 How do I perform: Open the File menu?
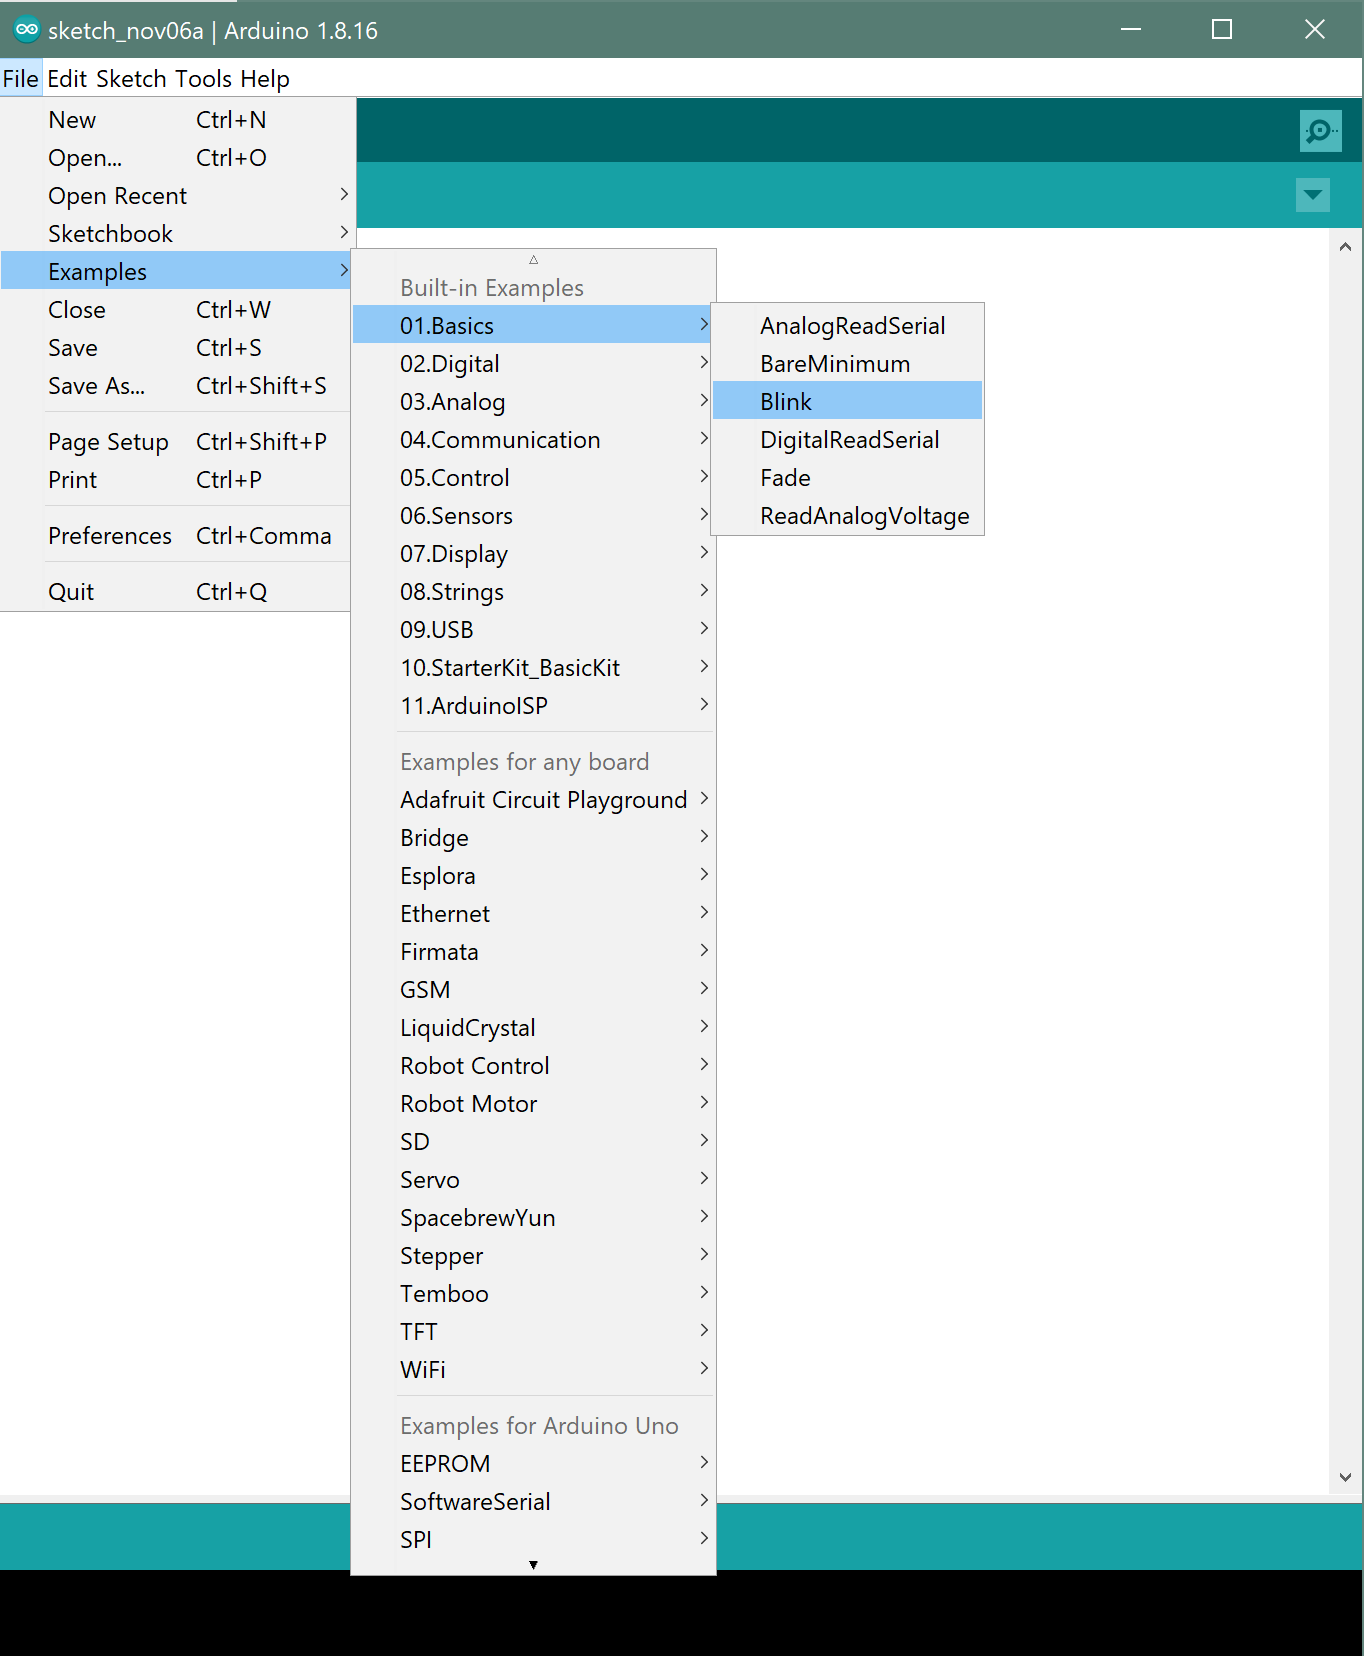[x=20, y=79]
